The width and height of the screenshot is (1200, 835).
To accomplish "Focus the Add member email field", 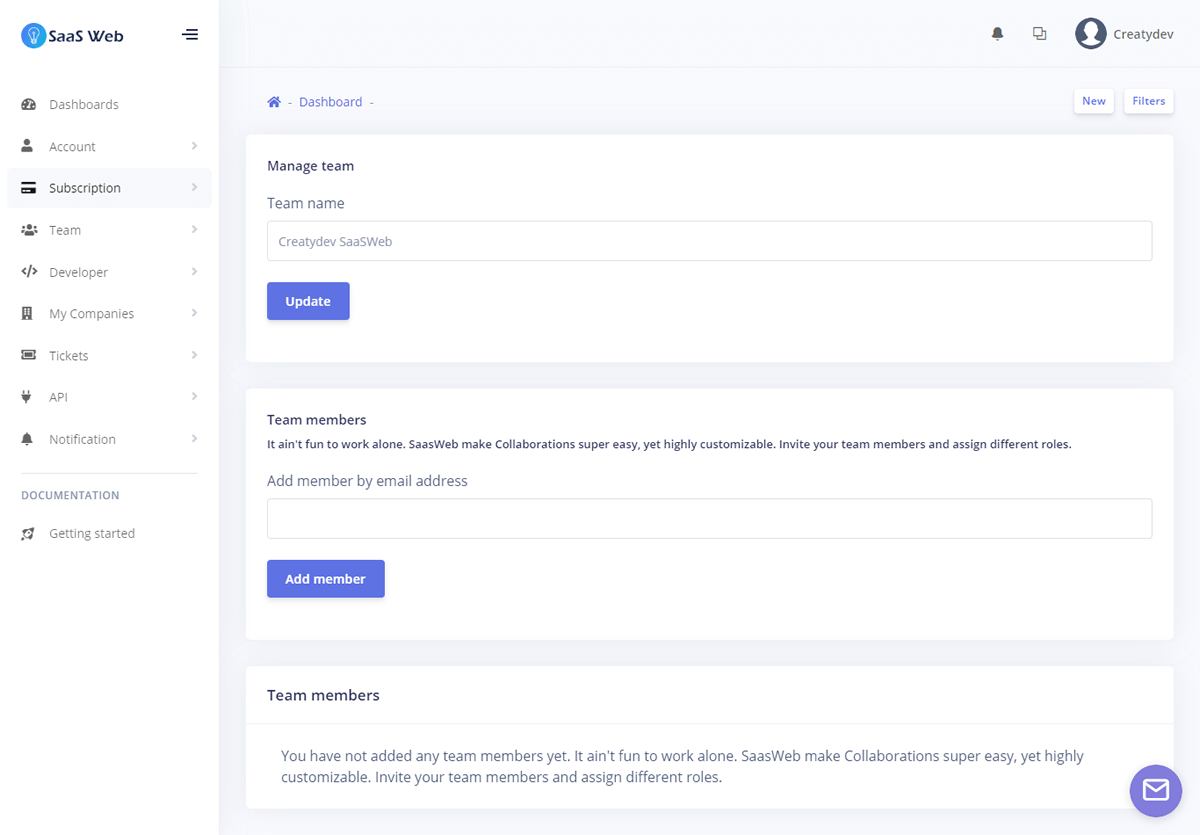I will [709, 519].
